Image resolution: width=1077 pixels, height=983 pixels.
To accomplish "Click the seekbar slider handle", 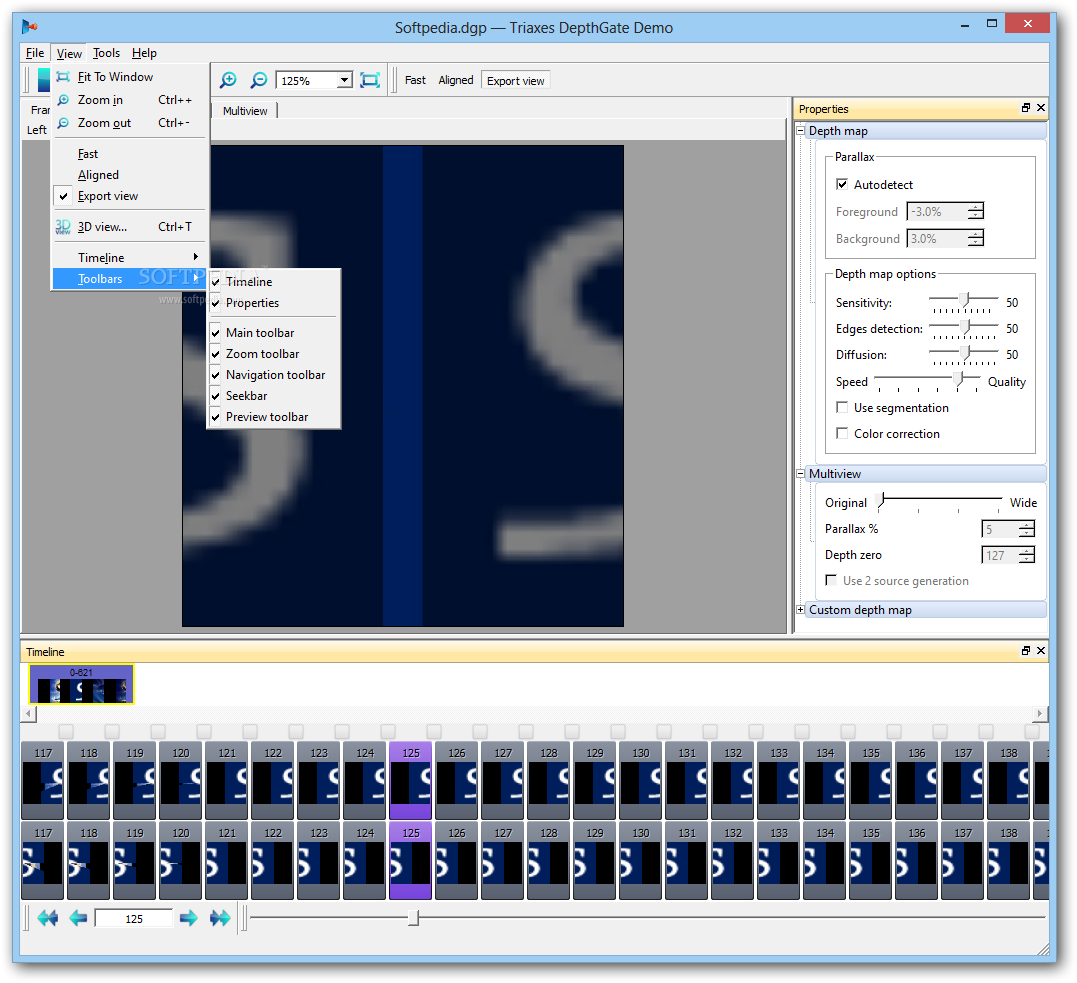I will click(413, 918).
